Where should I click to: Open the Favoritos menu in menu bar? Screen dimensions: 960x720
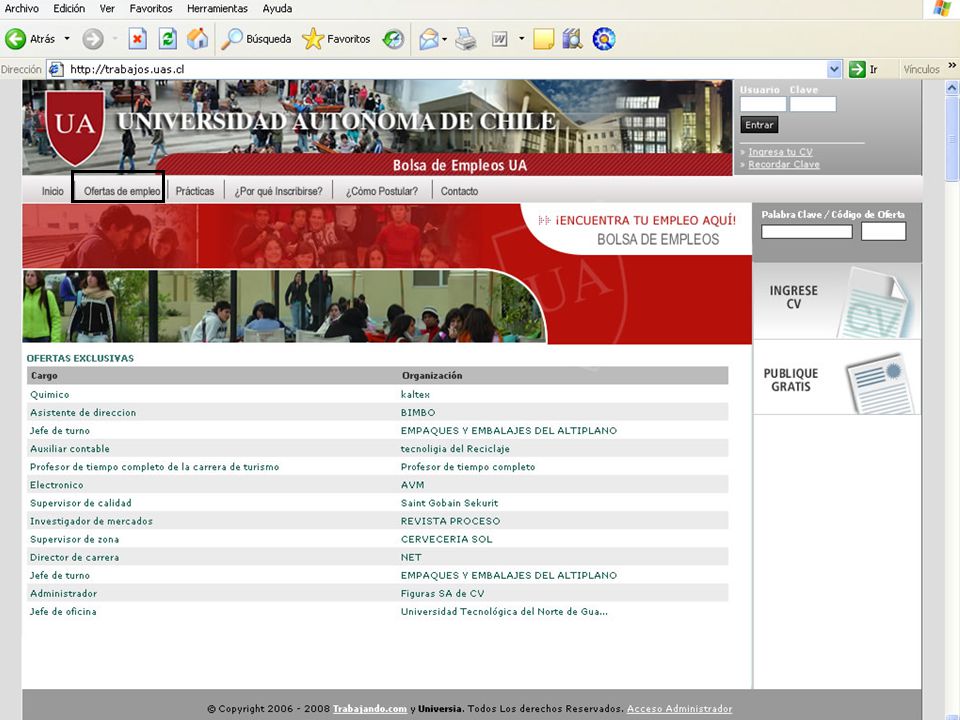[151, 9]
